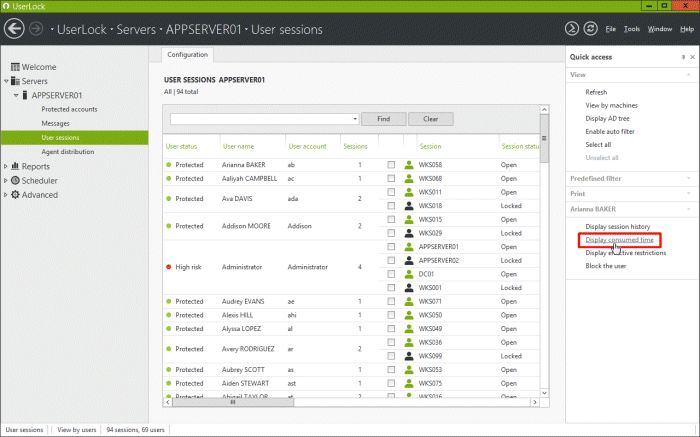700x437 pixels.
Task: Click the green user icon for session WKS075
Action: [409, 383]
